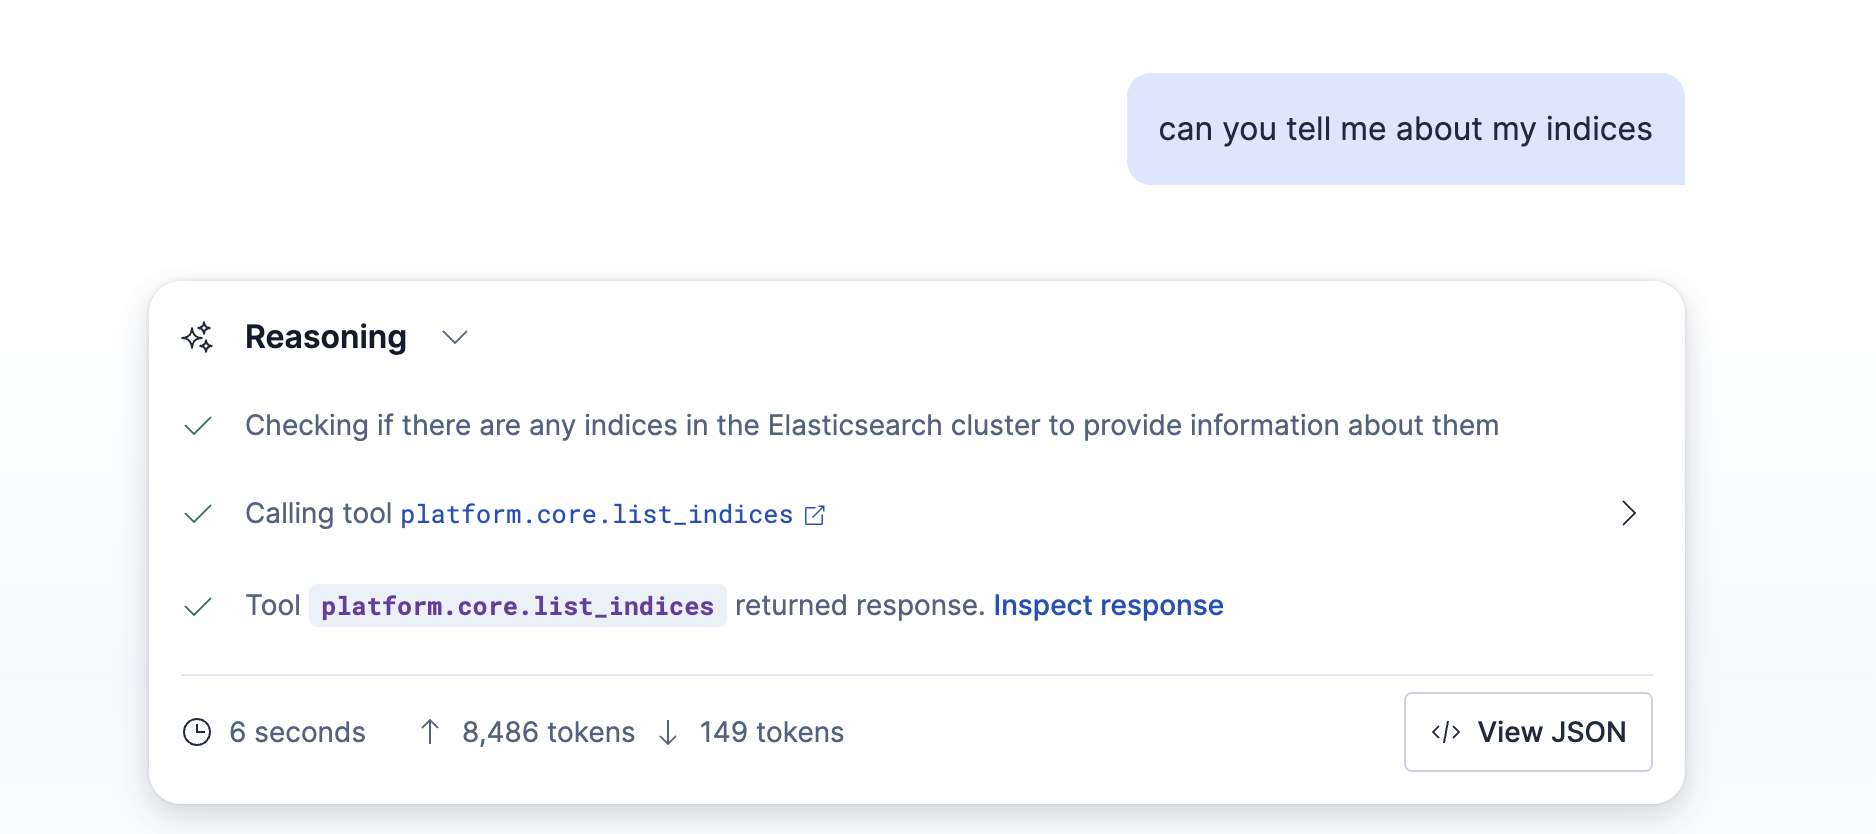This screenshot has width=1876, height=834.
Task: Click the purple platform.core.list_indices badge
Action: [517, 606]
